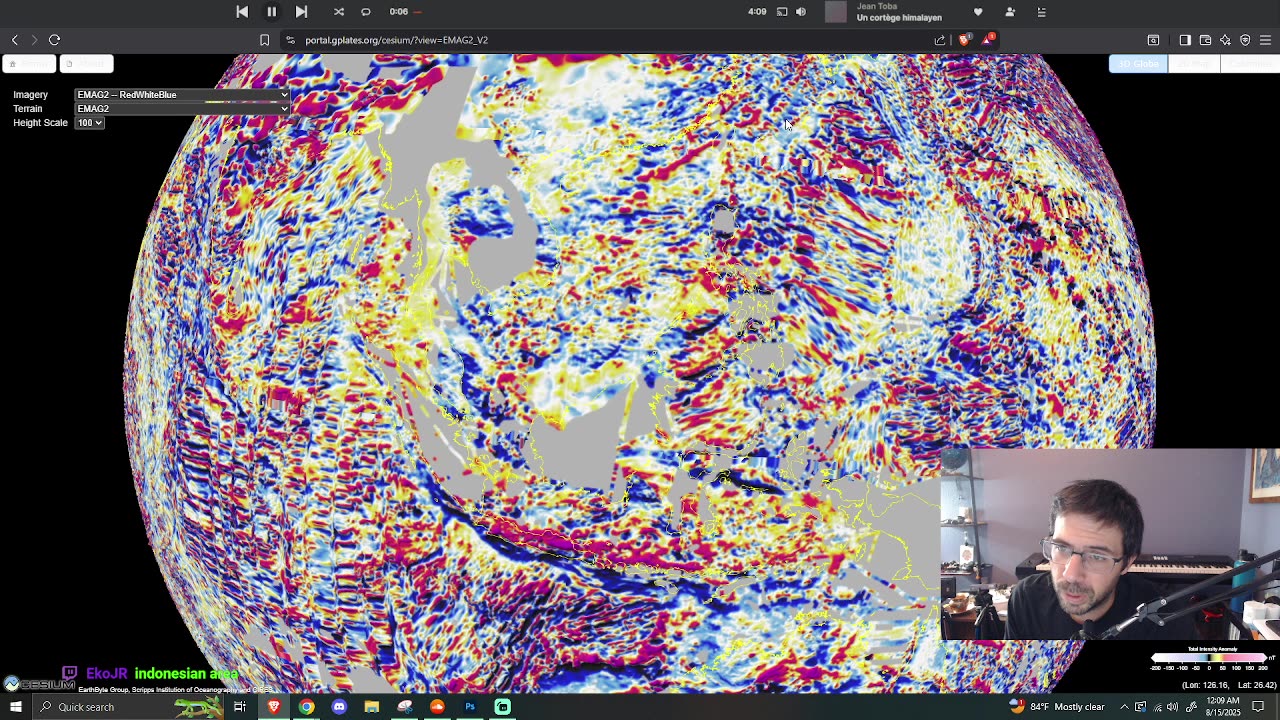This screenshot has height=720, width=1280.
Task: Open the track album artwork
Action: [x=836, y=12]
